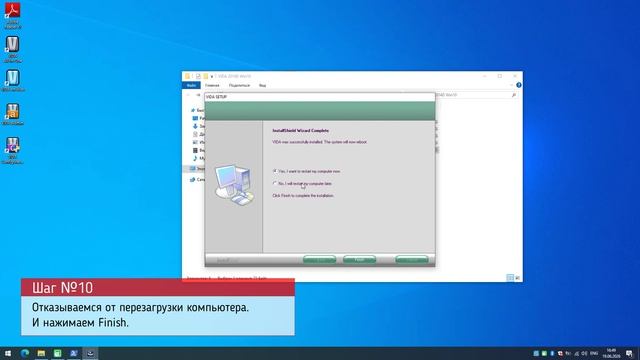The image size is (640, 360).
Task: Open the Файл tab in Explorer
Action: click(x=191, y=85)
